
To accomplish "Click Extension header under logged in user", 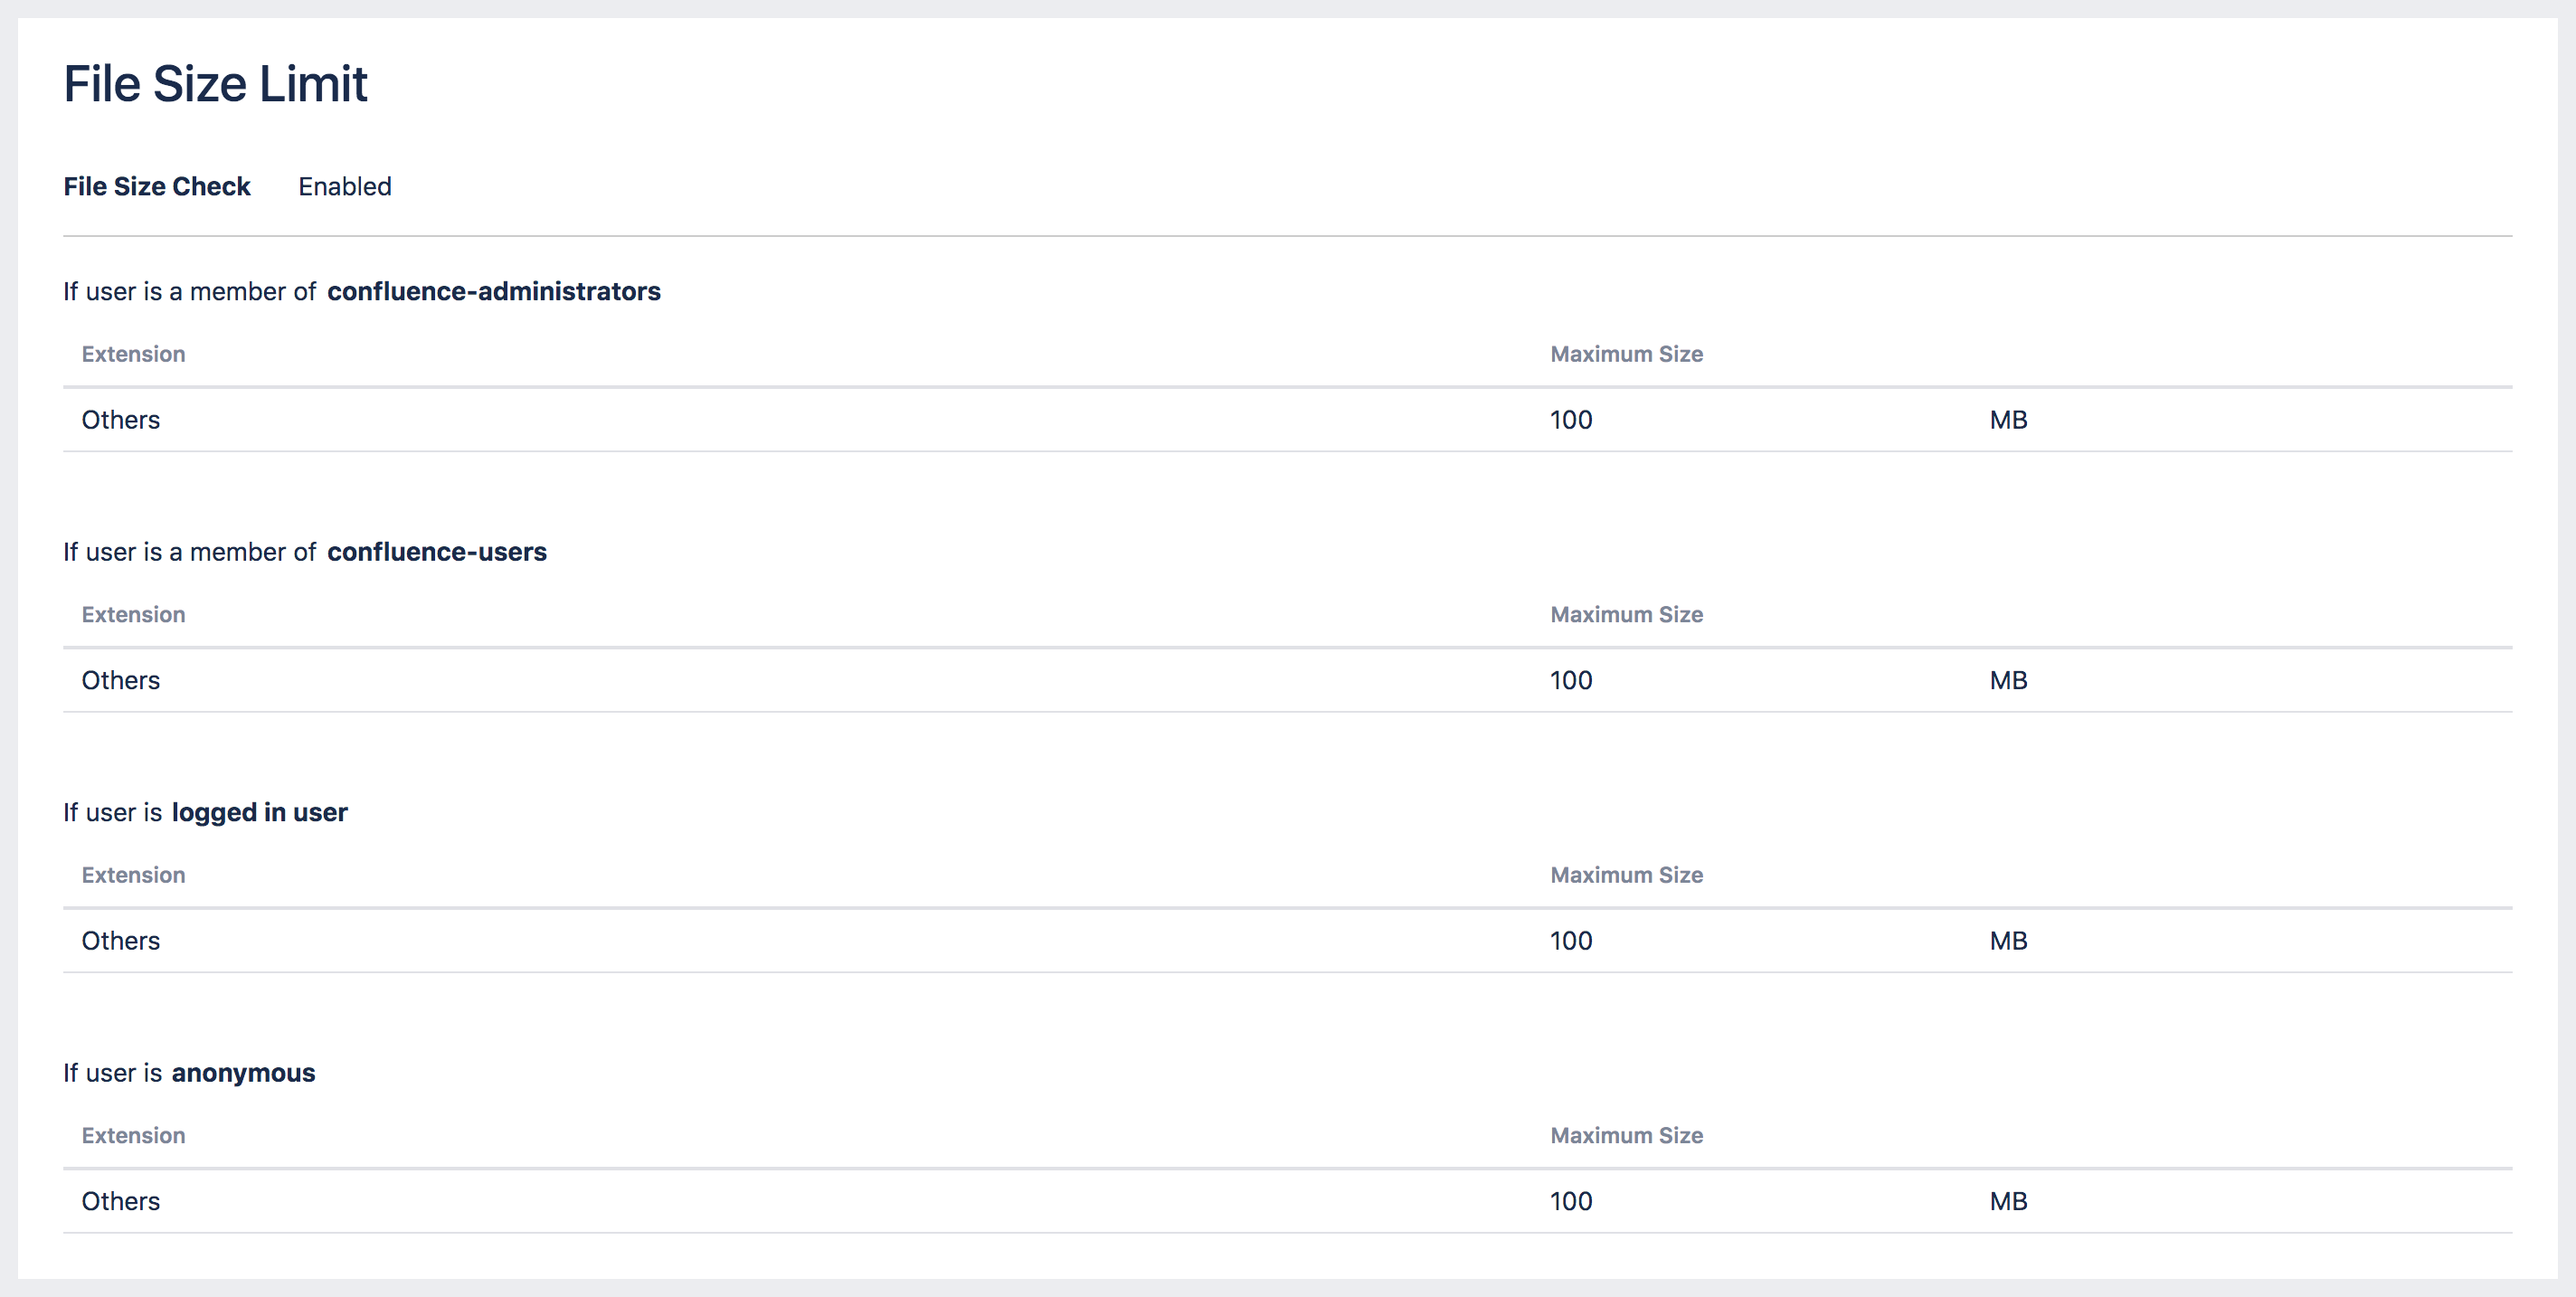I will coord(133,875).
